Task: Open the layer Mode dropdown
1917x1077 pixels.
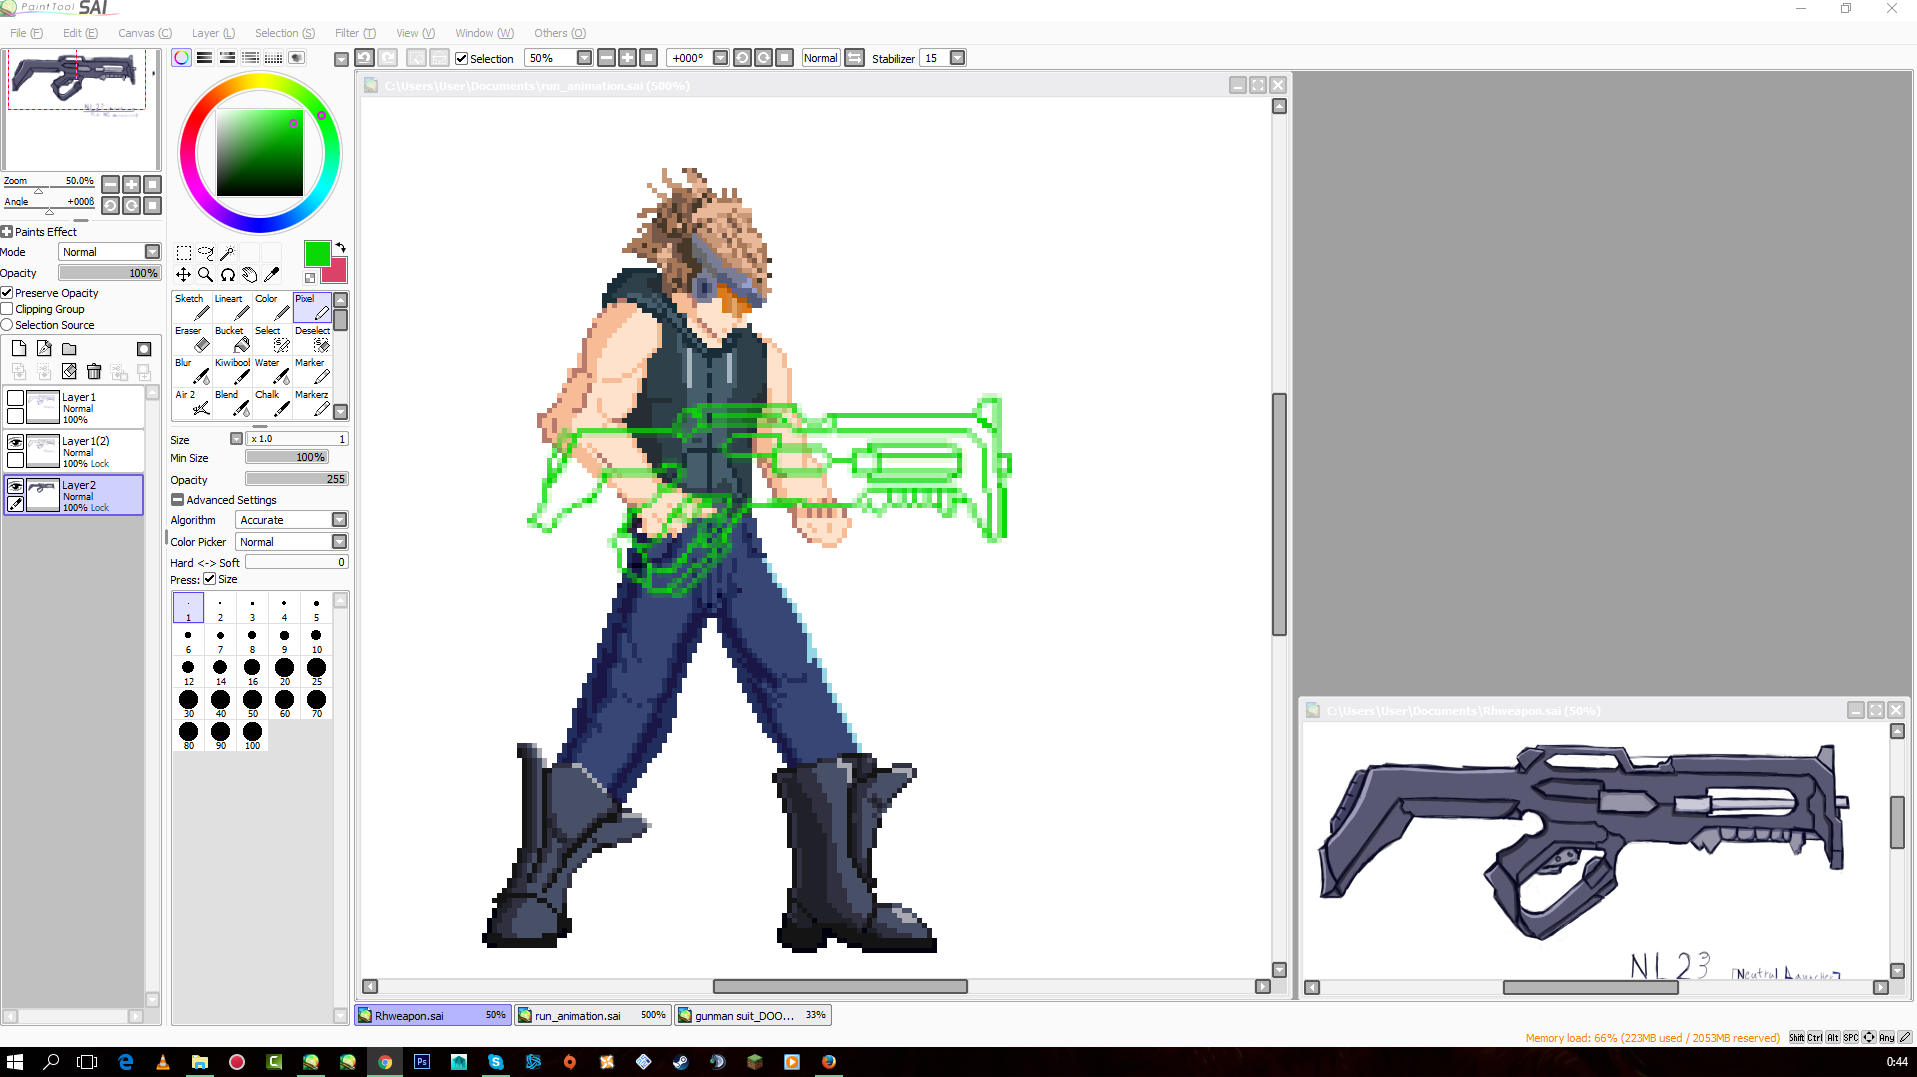Action: click(x=152, y=252)
